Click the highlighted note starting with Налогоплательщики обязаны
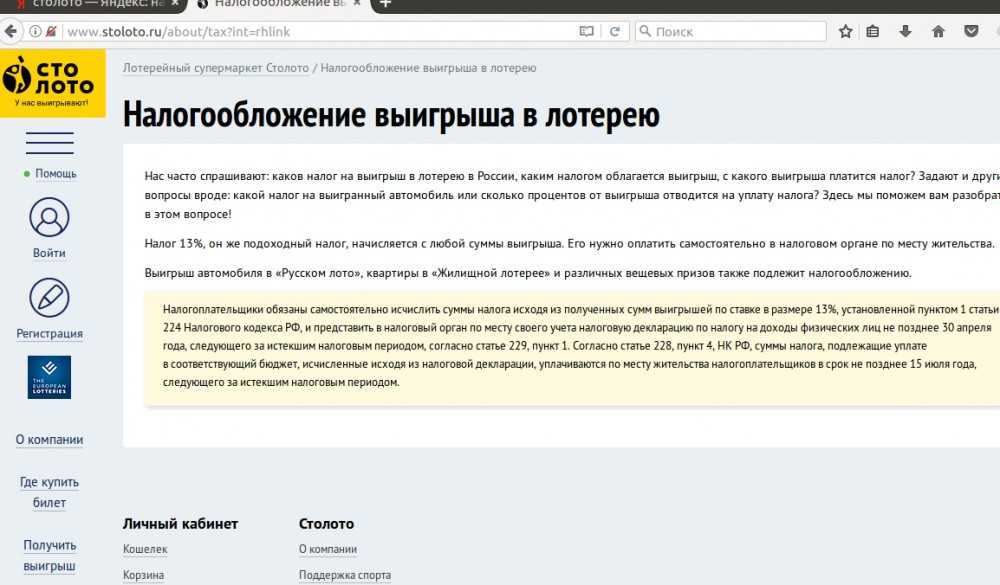 (572, 349)
